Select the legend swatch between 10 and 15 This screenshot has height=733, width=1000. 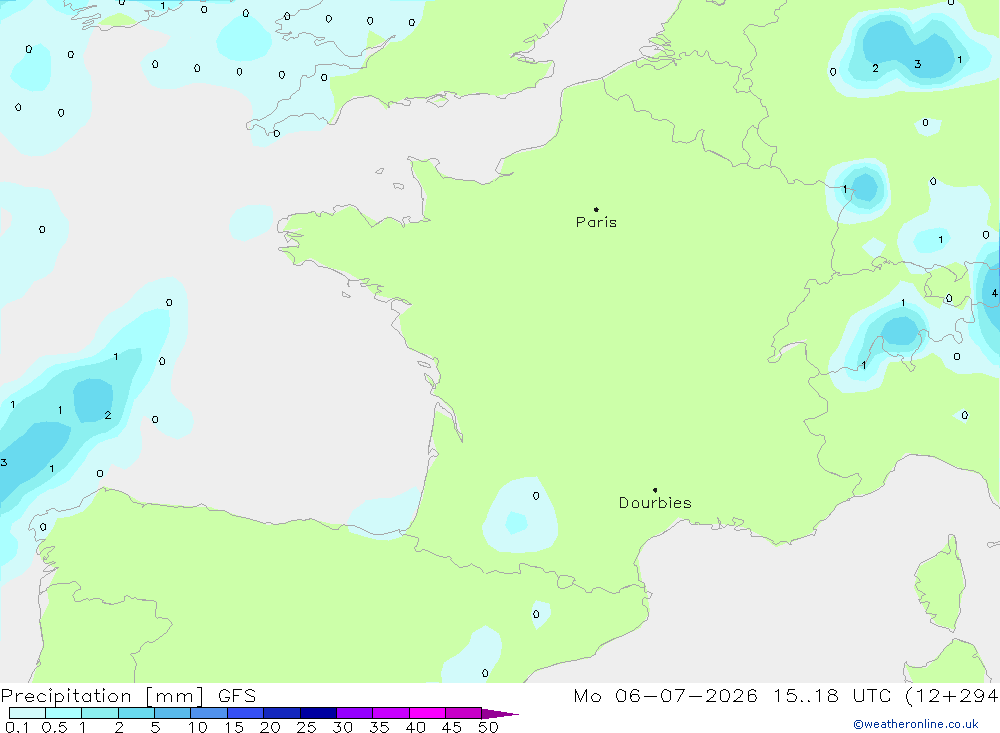209,713
